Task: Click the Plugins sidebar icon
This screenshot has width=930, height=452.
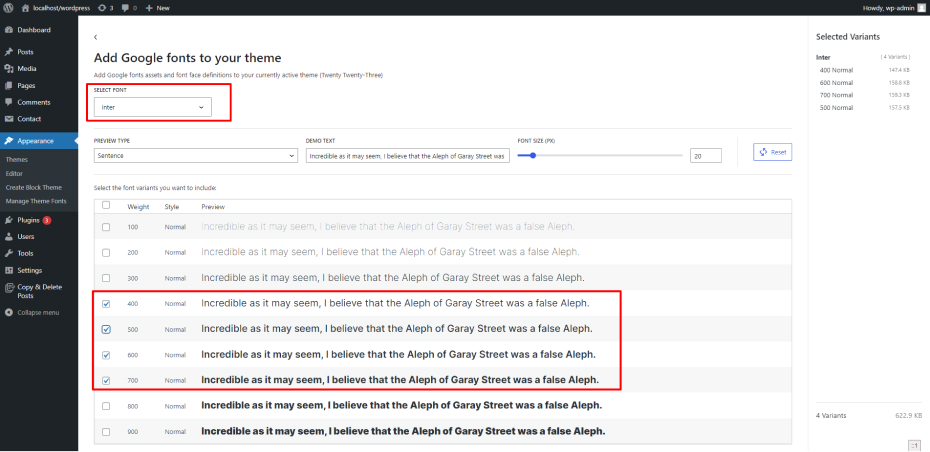Action: [x=9, y=220]
